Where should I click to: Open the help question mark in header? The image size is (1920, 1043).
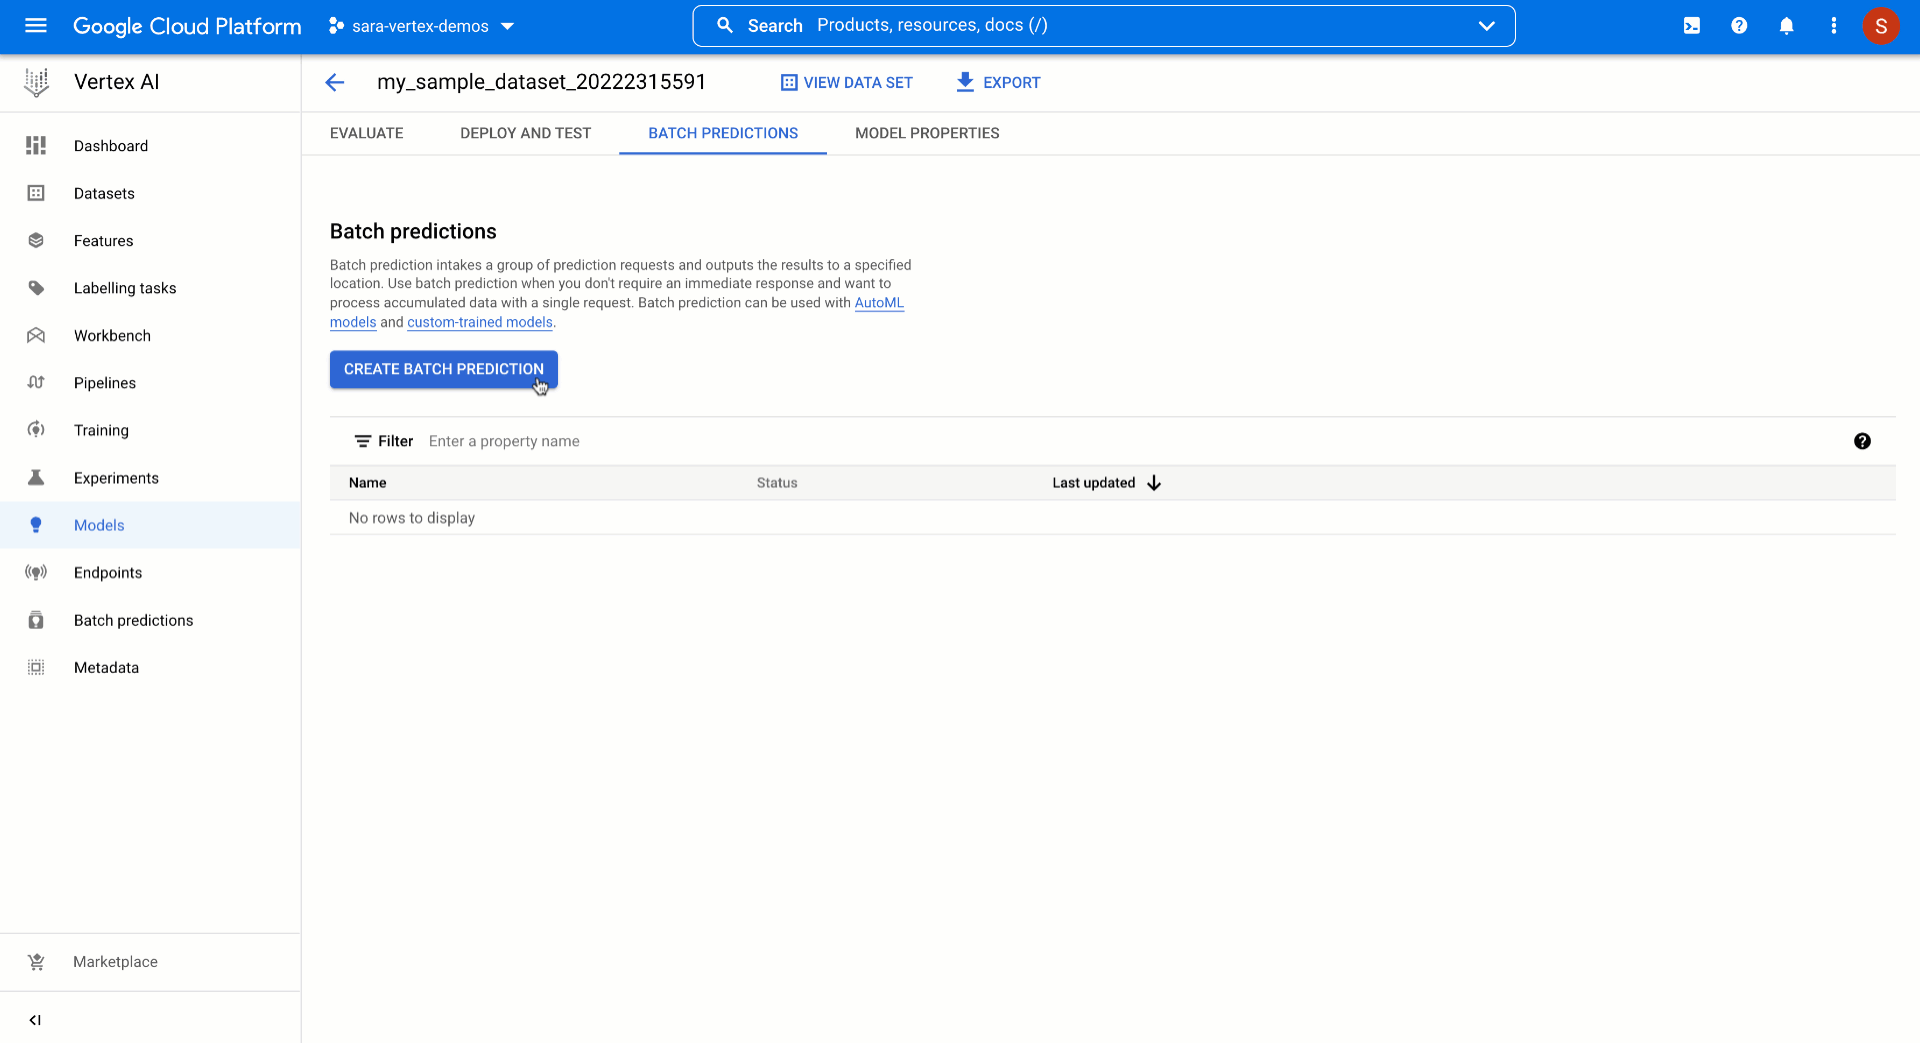(1739, 26)
